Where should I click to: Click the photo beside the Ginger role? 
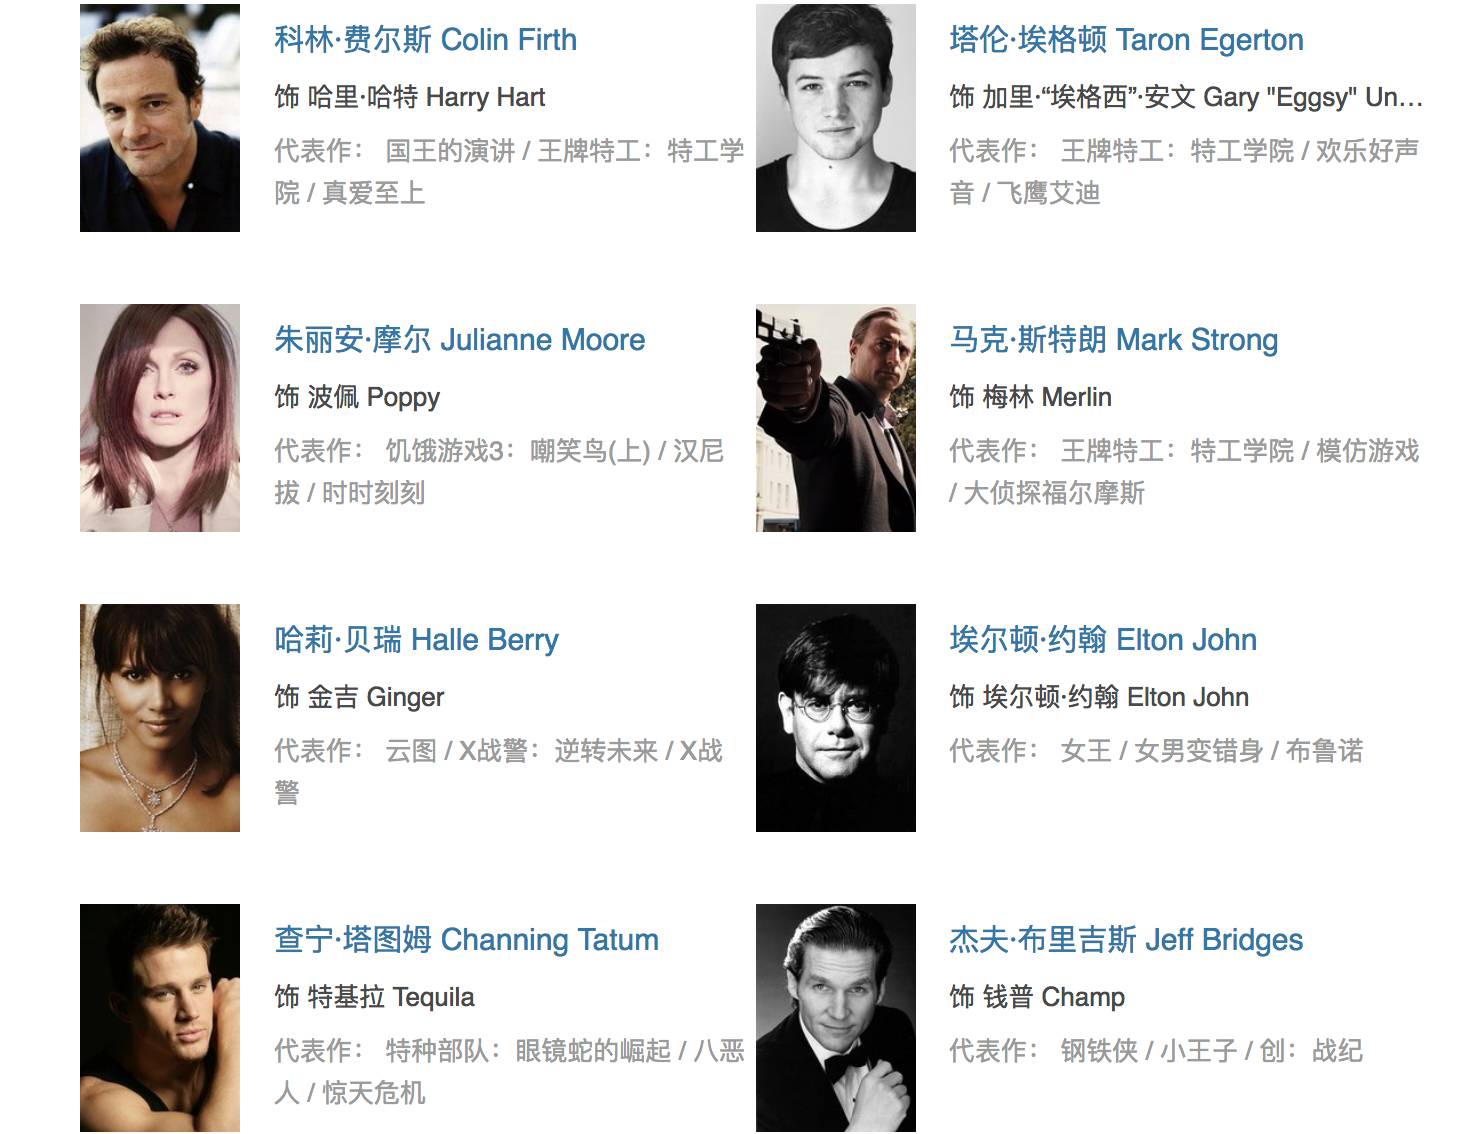pos(160,718)
